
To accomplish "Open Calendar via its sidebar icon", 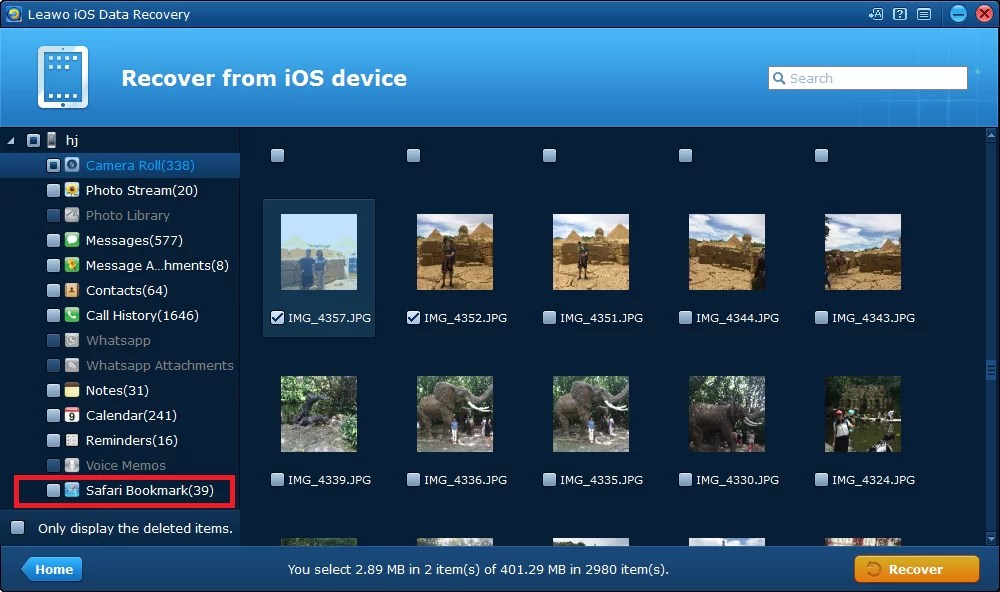I will [x=70, y=415].
